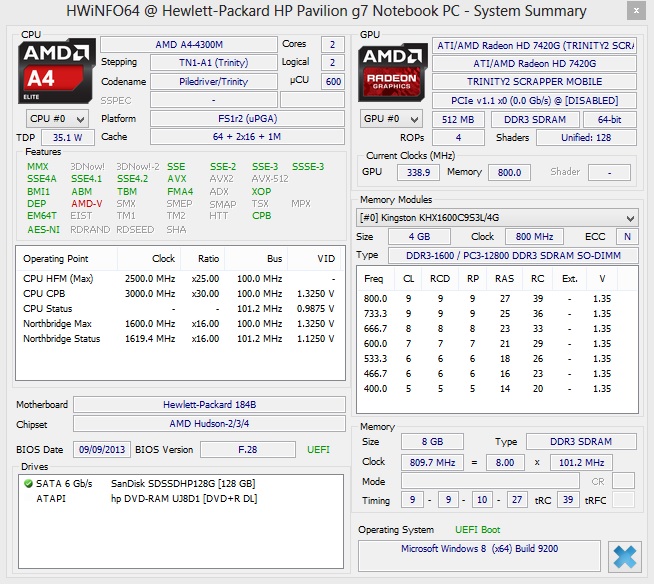Click the AES-NI feature flag
Image resolution: width=654 pixels, height=584 pixels.
[x=43, y=229]
